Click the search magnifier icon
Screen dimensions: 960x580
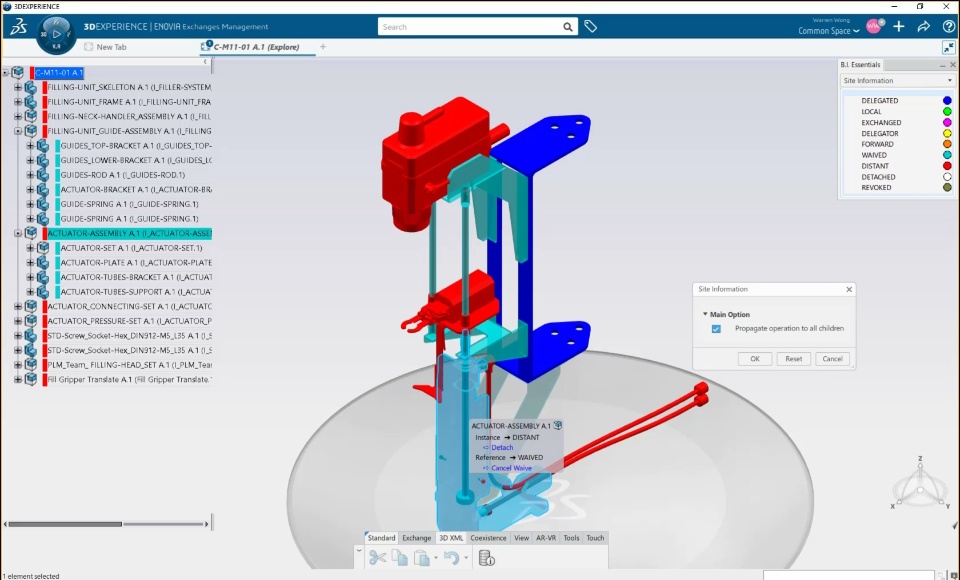pos(568,27)
